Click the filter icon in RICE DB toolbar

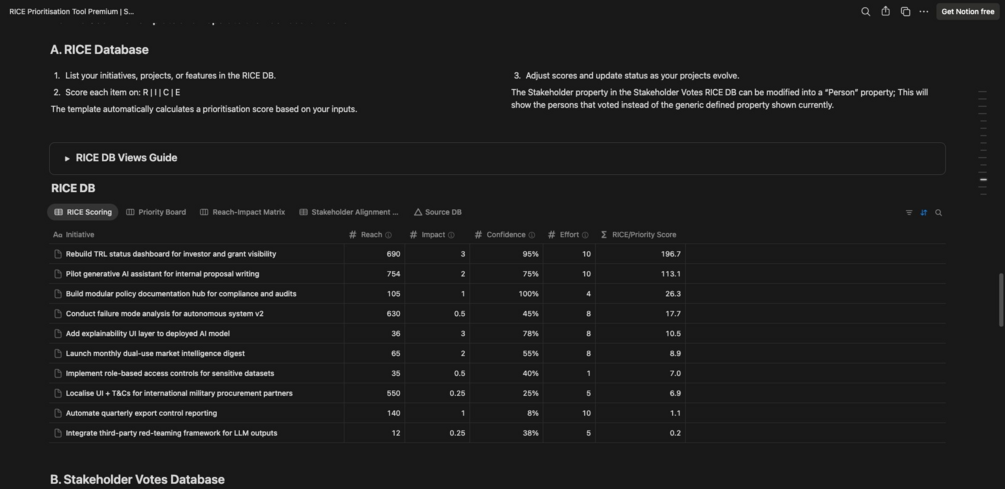coord(909,212)
